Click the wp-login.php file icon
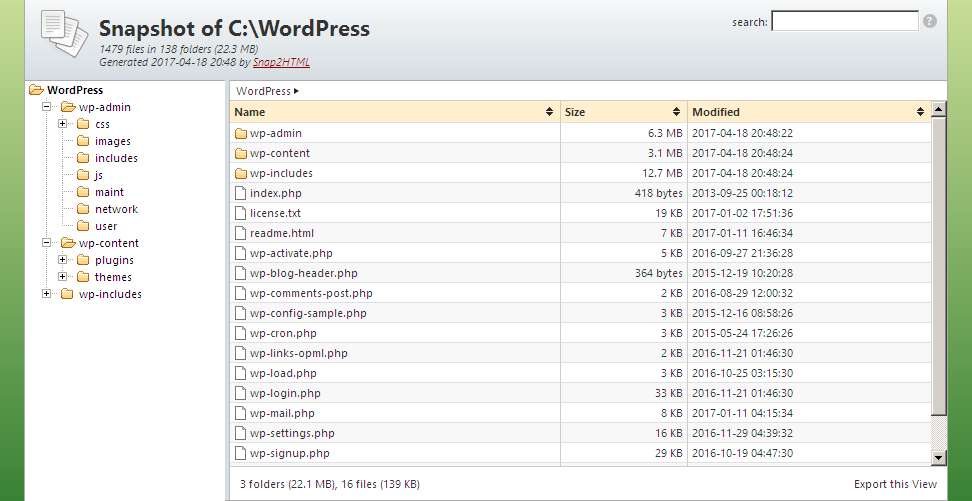Viewport: 972px width, 501px height. [x=241, y=393]
